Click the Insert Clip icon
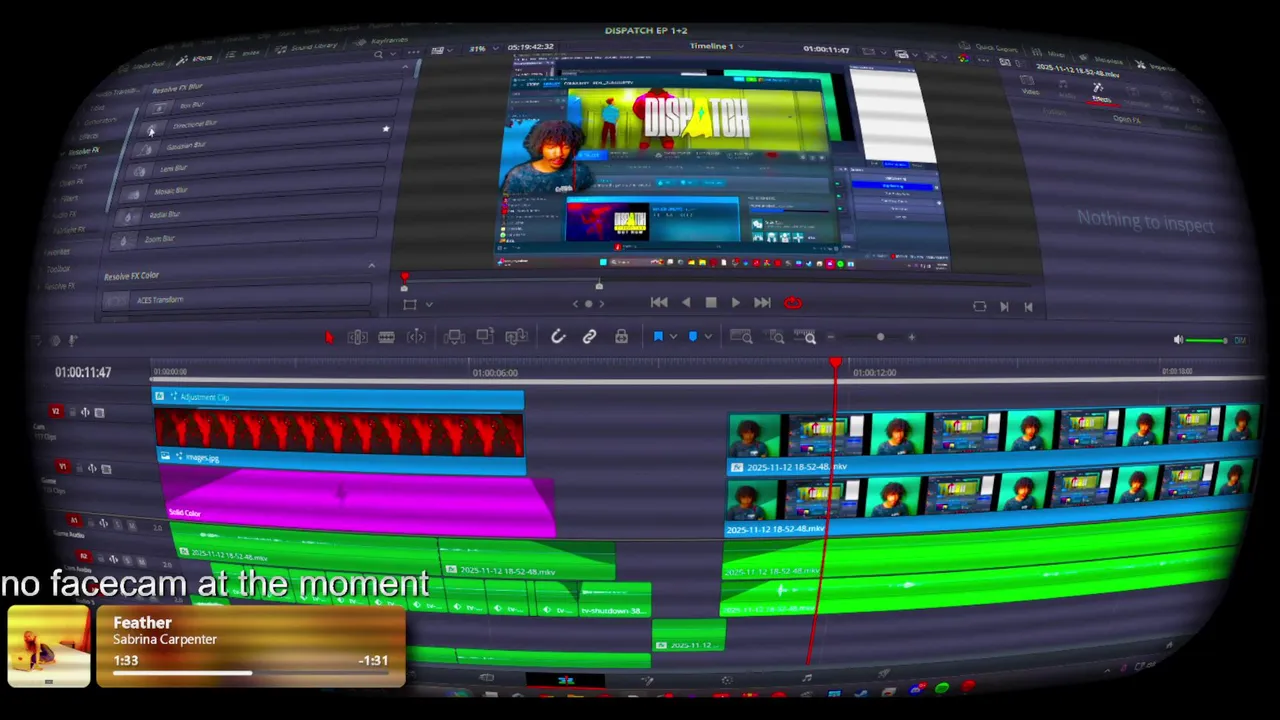Viewport: 1280px width, 720px height. tap(454, 338)
